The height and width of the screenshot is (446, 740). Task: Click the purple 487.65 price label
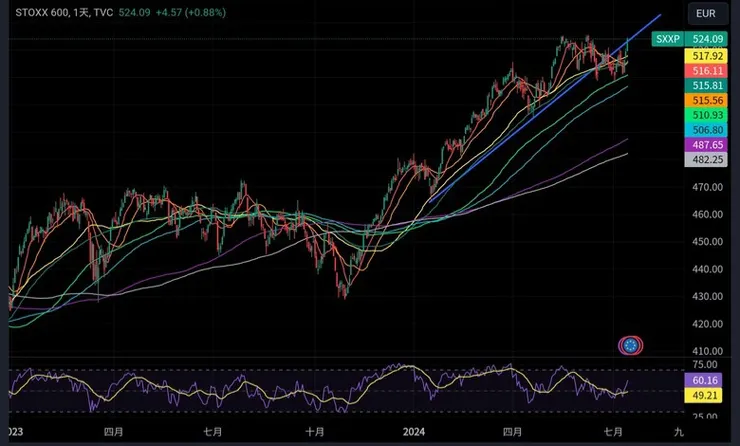coord(706,144)
